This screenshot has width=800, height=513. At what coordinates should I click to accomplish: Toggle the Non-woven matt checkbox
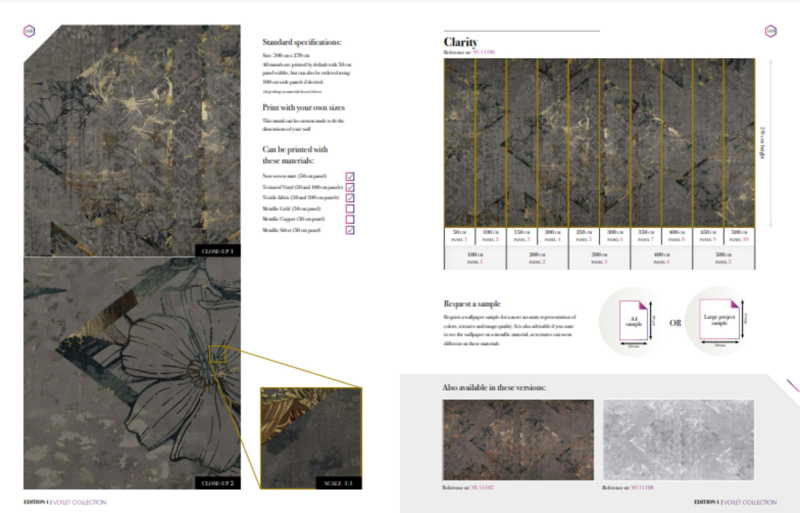(x=350, y=177)
